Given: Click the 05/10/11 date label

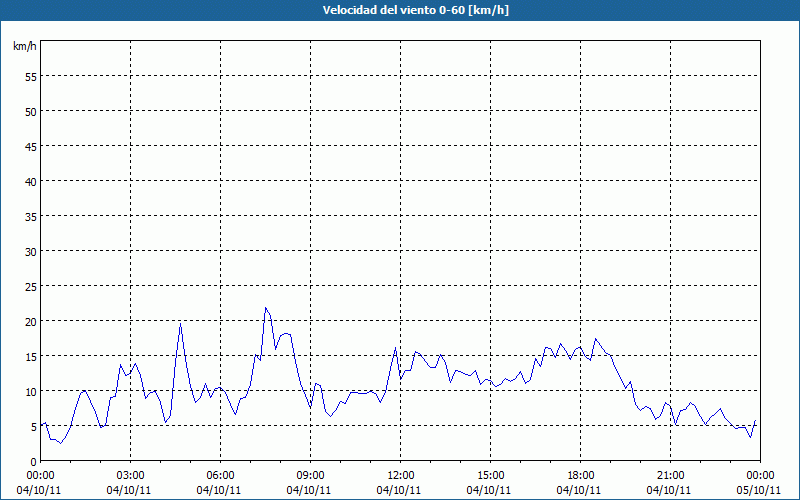Looking at the screenshot, I should (x=759, y=490).
